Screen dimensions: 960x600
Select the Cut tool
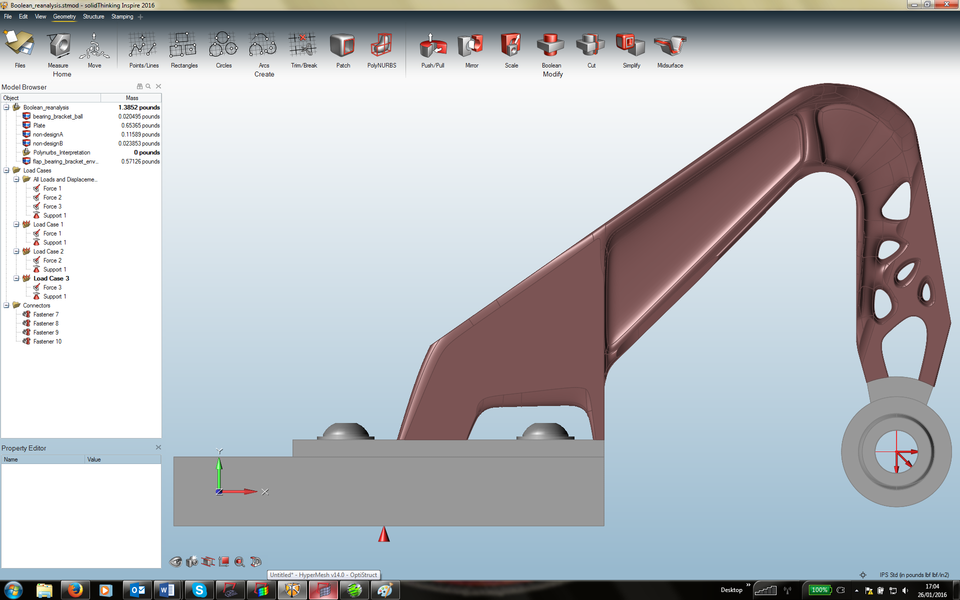(x=591, y=45)
